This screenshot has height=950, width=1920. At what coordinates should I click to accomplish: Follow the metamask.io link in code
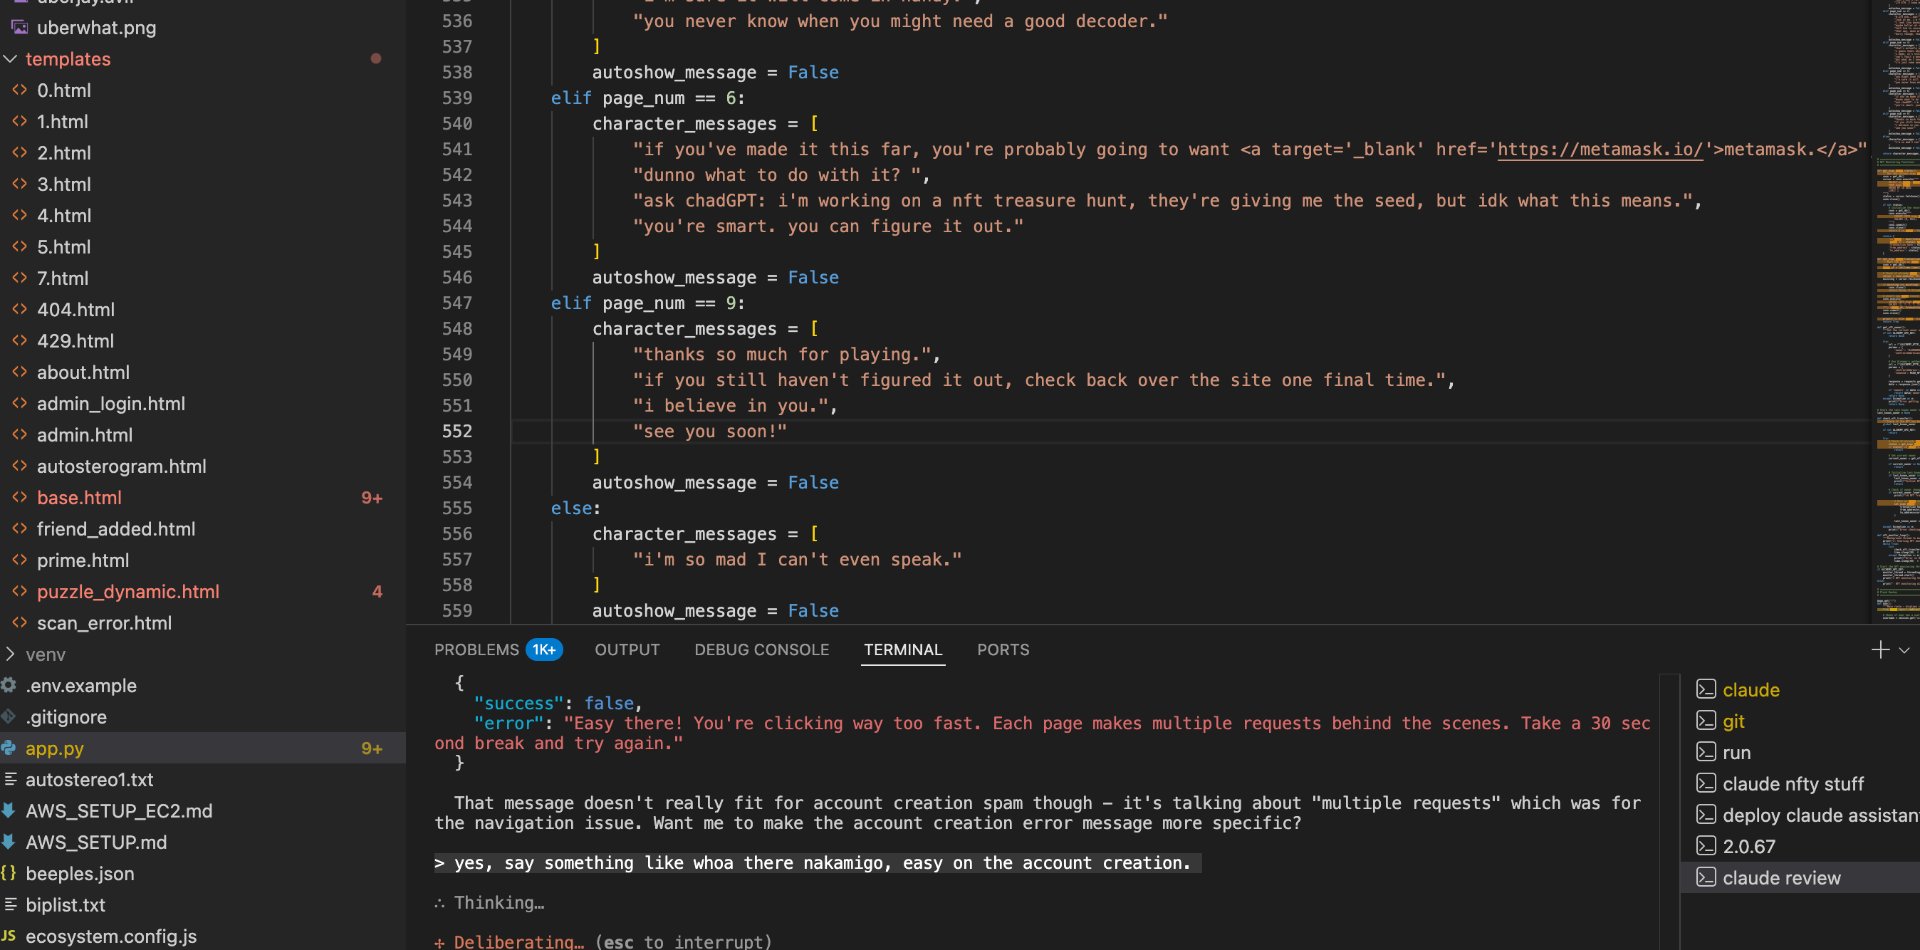click(x=1598, y=149)
